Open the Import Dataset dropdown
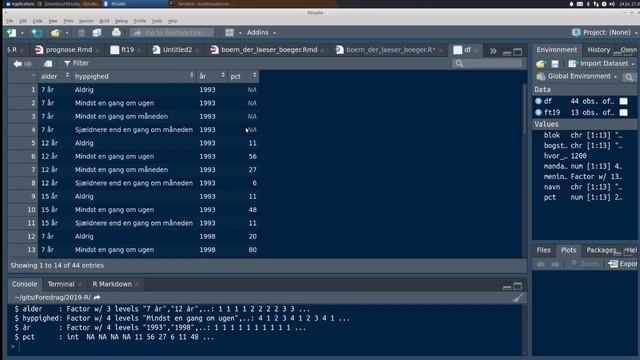The image size is (640, 360). (601, 64)
